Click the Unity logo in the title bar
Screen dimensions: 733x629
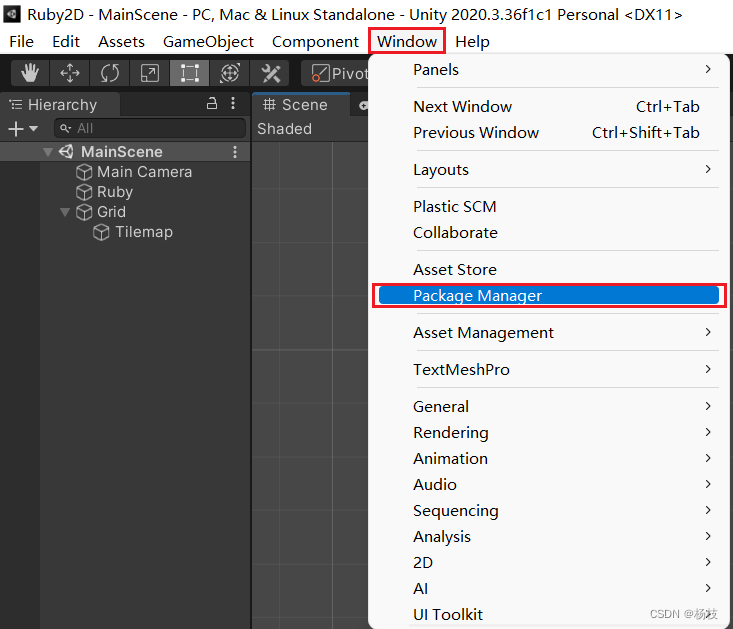point(11,14)
